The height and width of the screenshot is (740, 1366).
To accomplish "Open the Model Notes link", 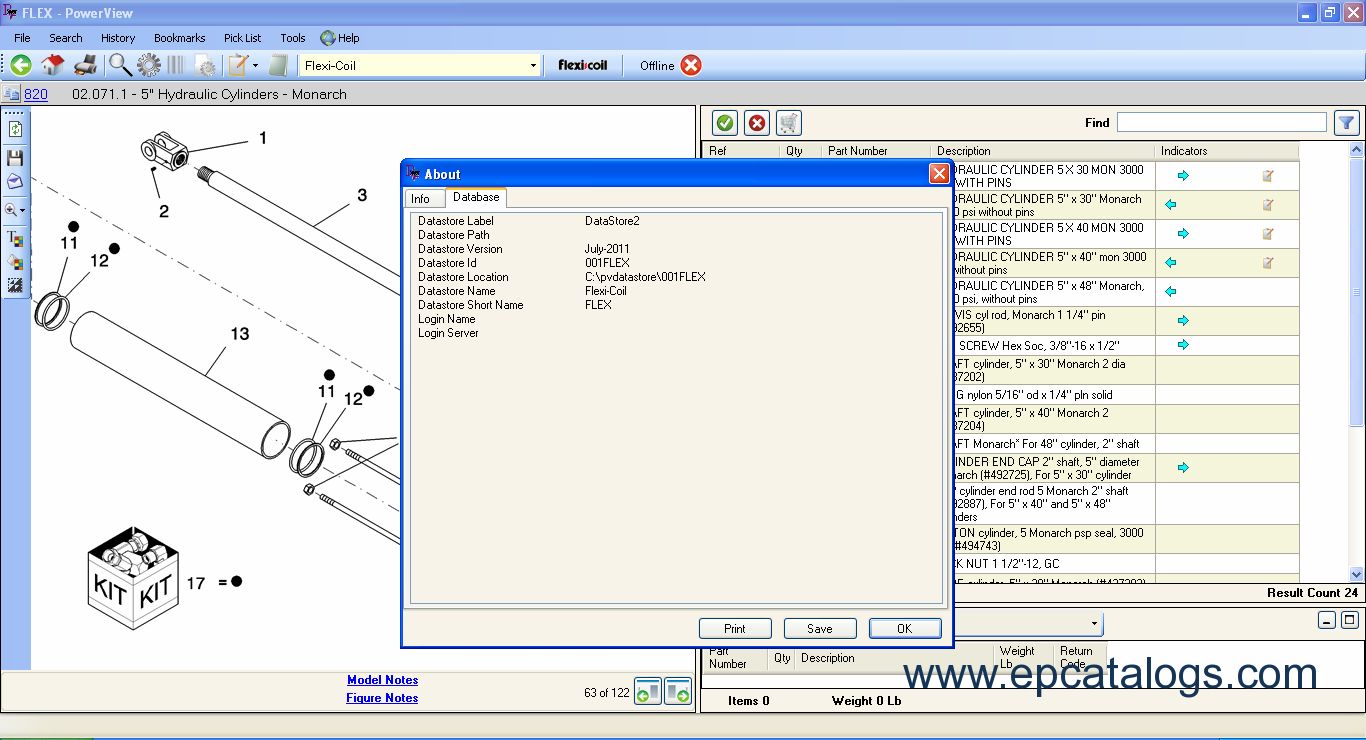I will (382, 680).
